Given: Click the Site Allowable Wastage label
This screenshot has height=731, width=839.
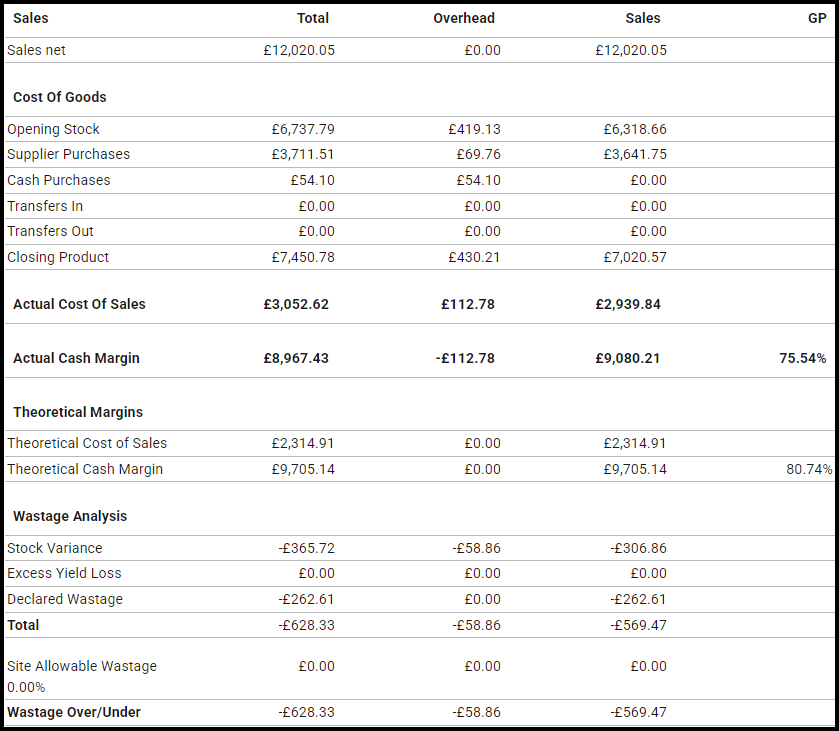Looking at the screenshot, I should pyautogui.click(x=82, y=666).
